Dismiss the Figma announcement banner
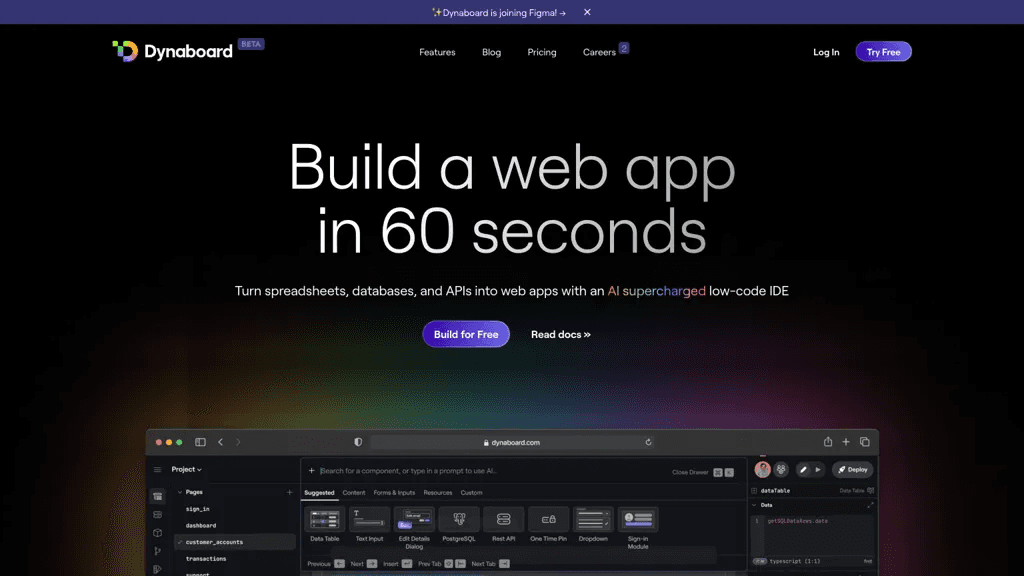The width and height of the screenshot is (1024, 576). coord(587,12)
